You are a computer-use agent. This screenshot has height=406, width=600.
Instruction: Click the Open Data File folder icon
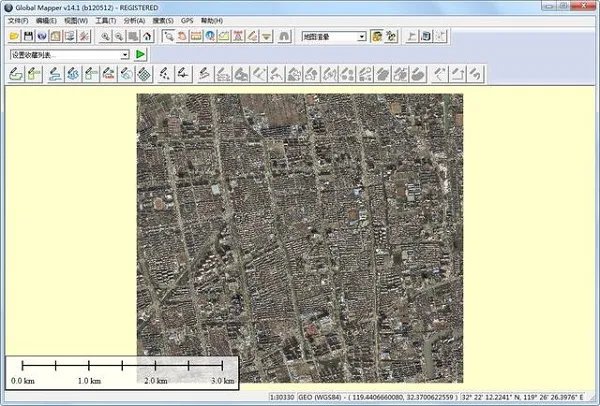pyautogui.click(x=12, y=36)
